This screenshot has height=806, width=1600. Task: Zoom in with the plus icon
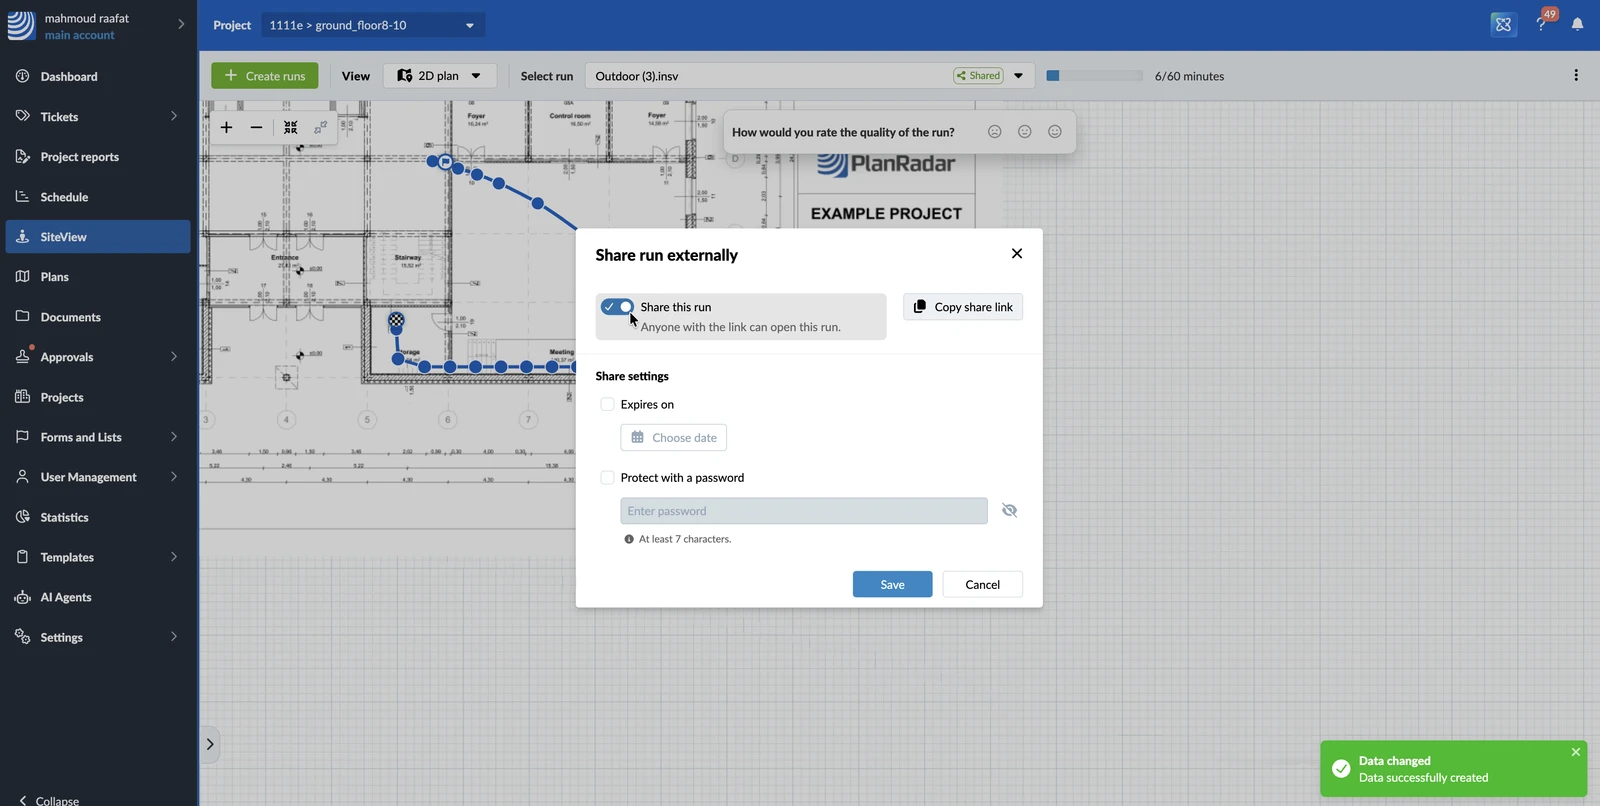pyautogui.click(x=226, y=128)
